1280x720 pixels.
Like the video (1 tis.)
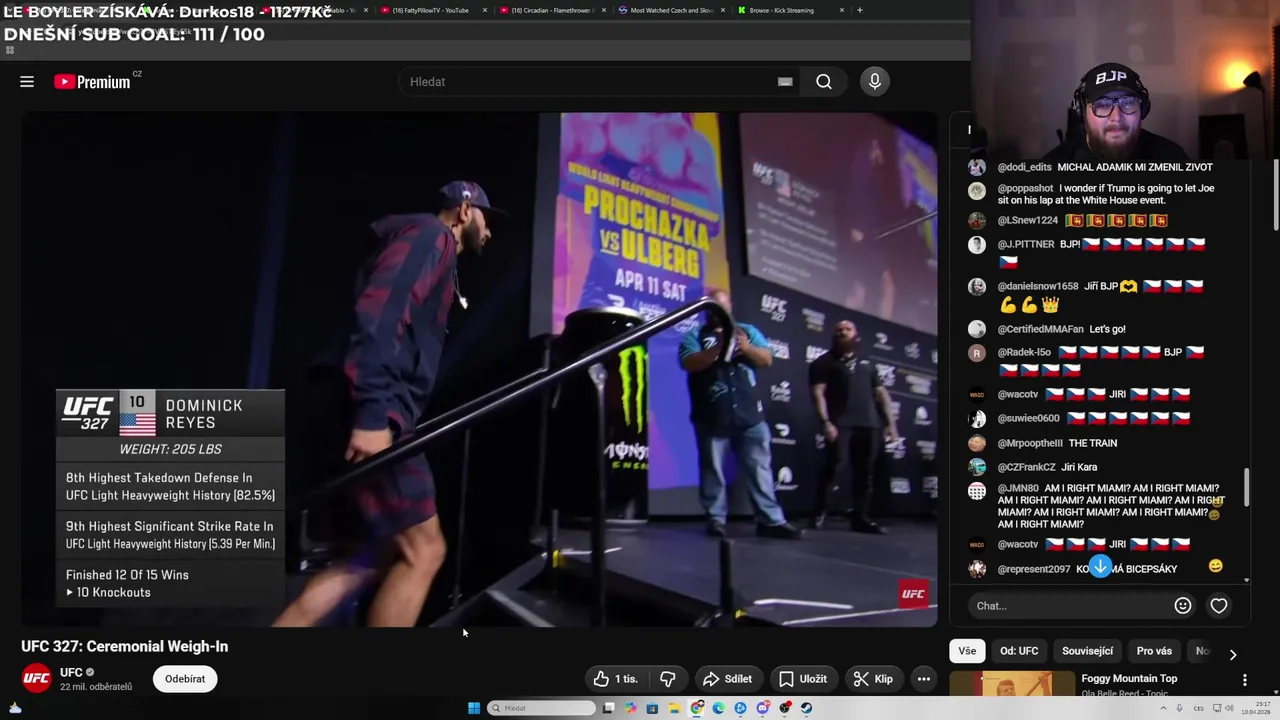[615, 679]
